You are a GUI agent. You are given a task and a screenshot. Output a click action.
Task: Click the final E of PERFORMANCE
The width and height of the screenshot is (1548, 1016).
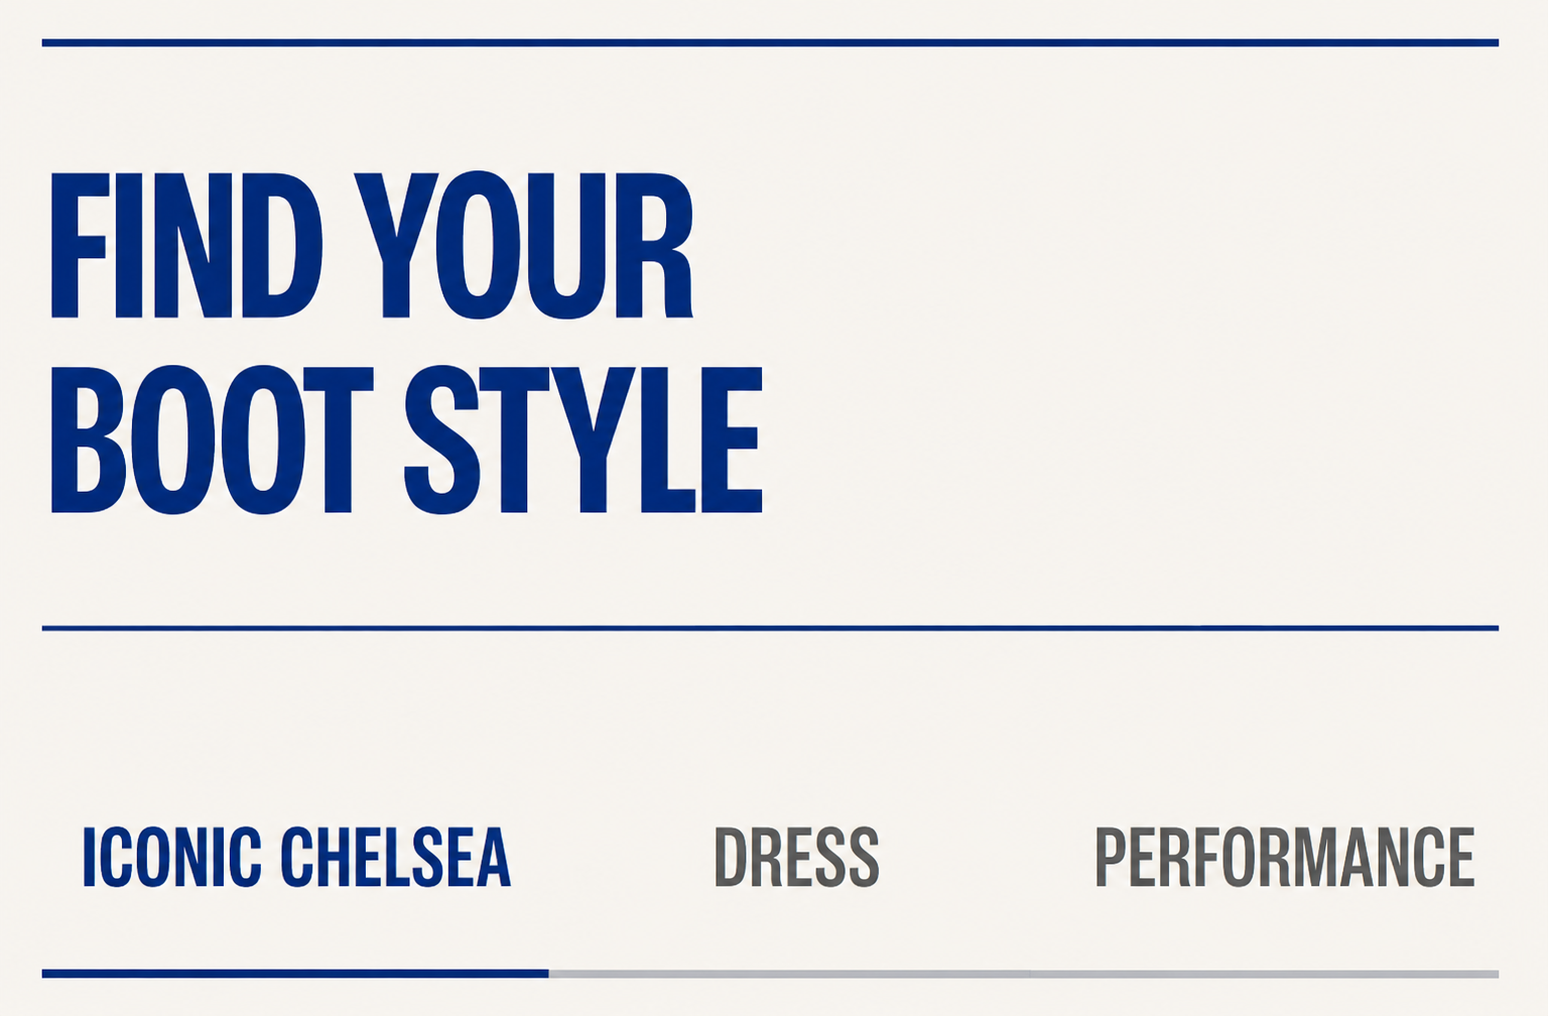coord(1462,857)
